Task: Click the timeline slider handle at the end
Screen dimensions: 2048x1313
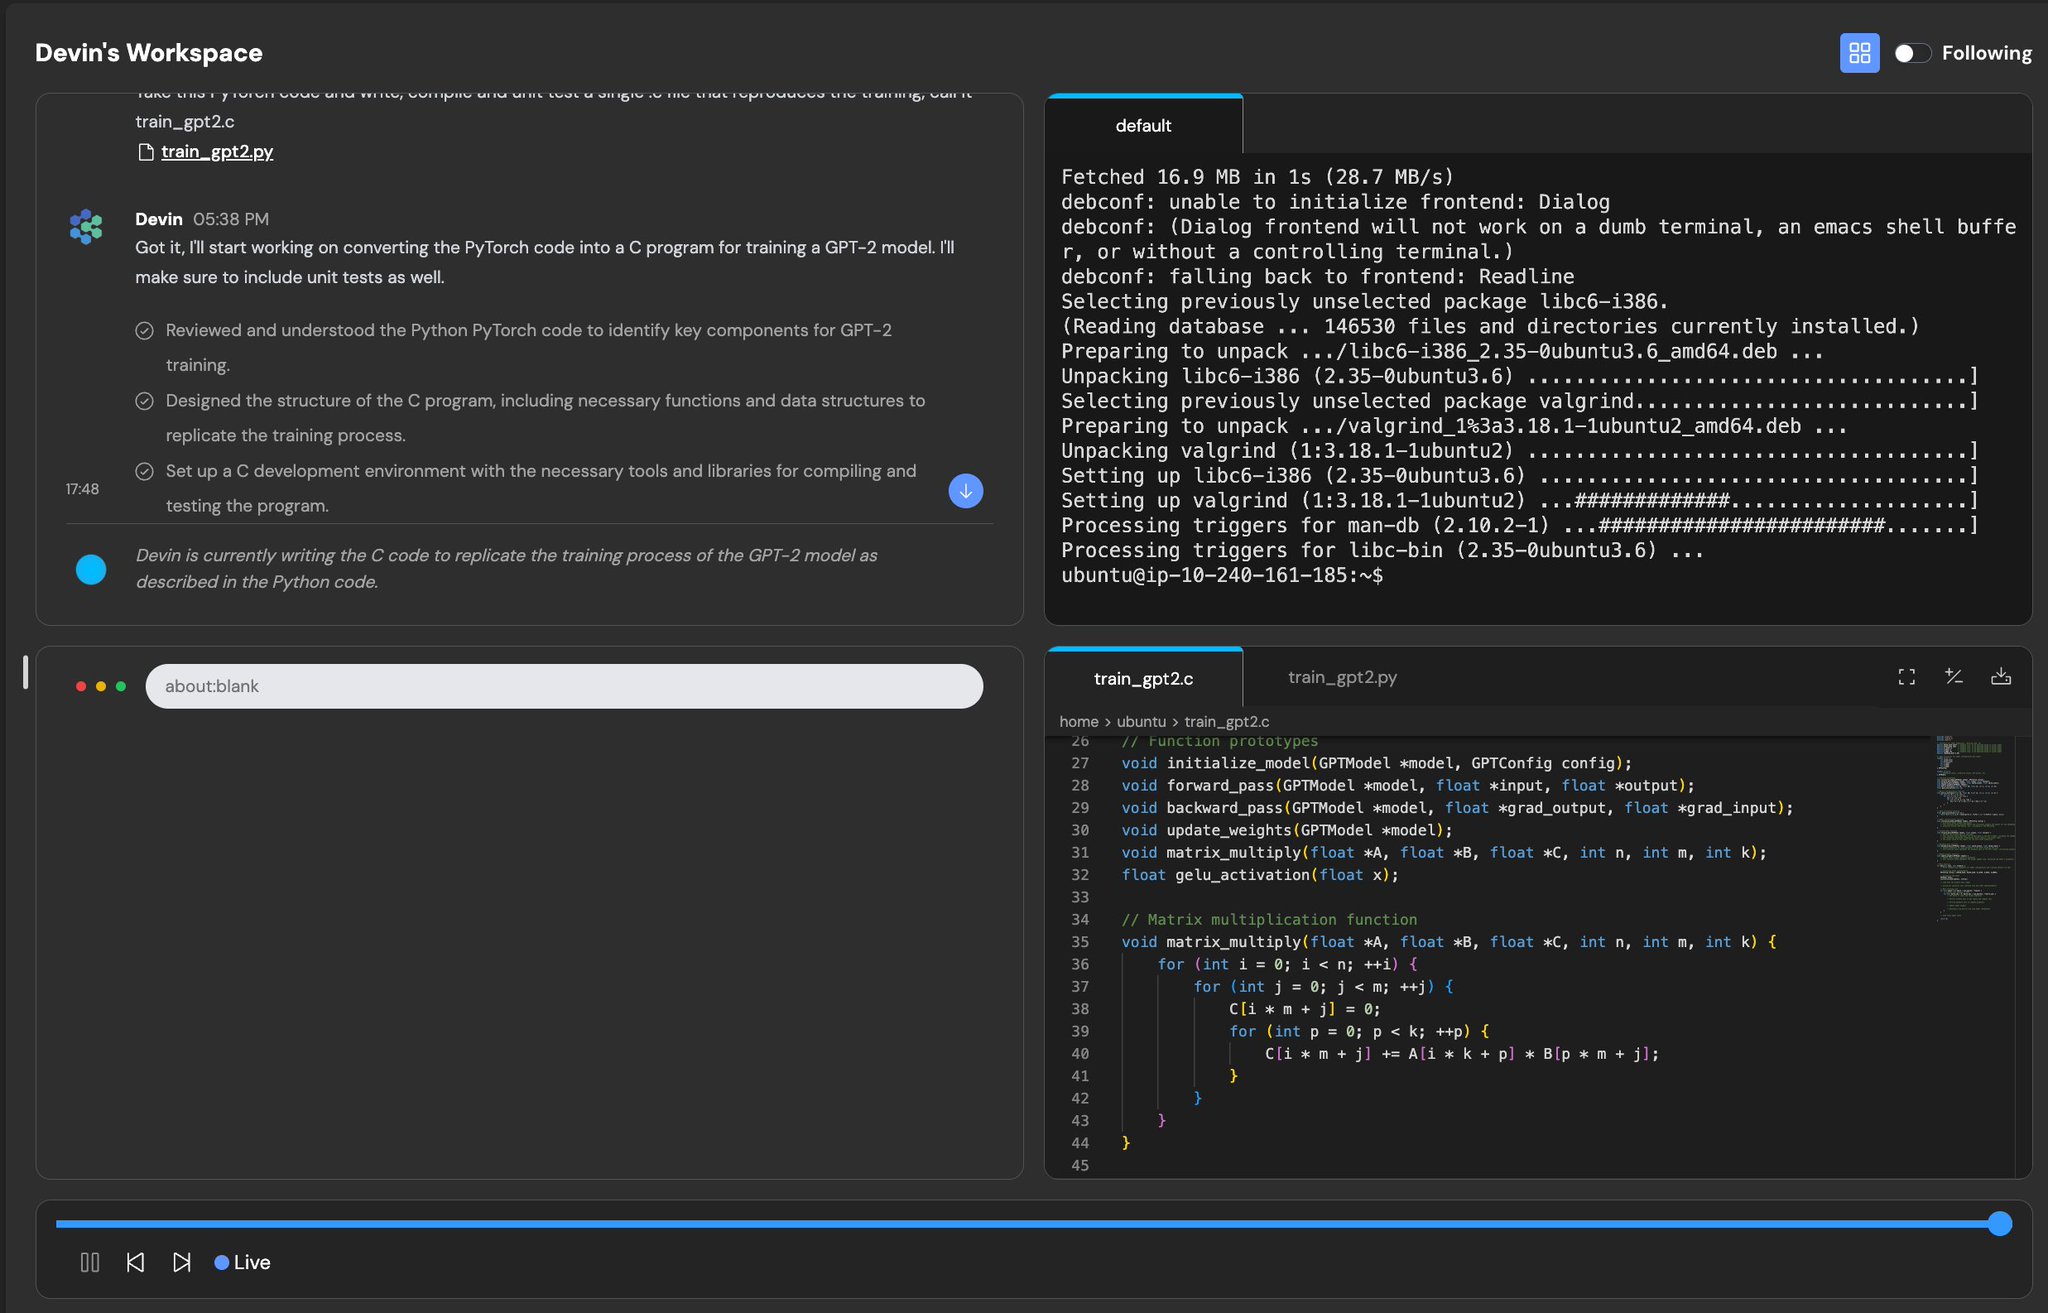Action: point(1999,1224)
